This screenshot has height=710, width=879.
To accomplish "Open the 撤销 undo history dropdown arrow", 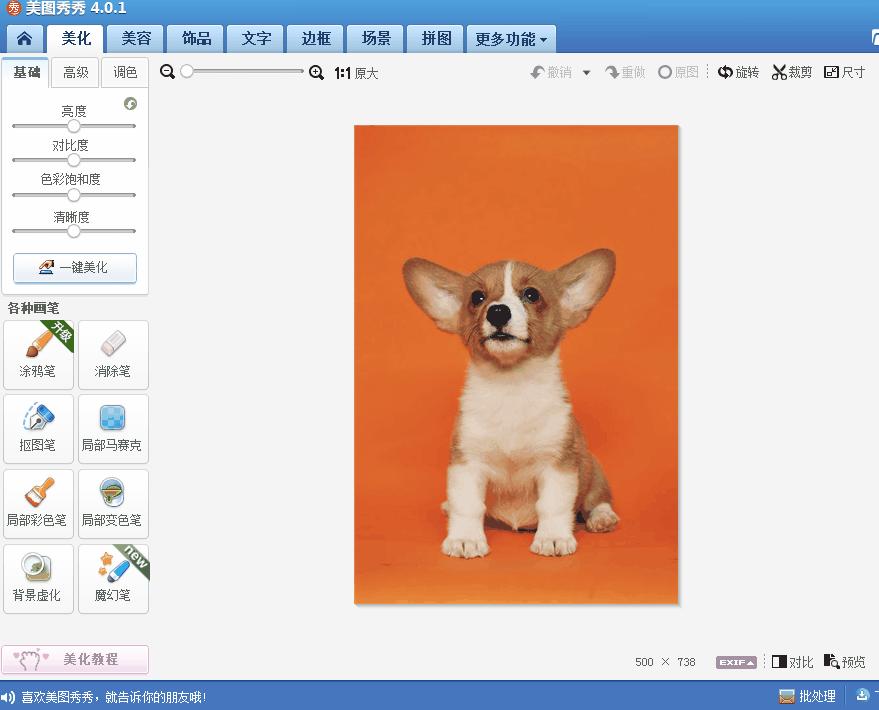I will coord(586,73).
